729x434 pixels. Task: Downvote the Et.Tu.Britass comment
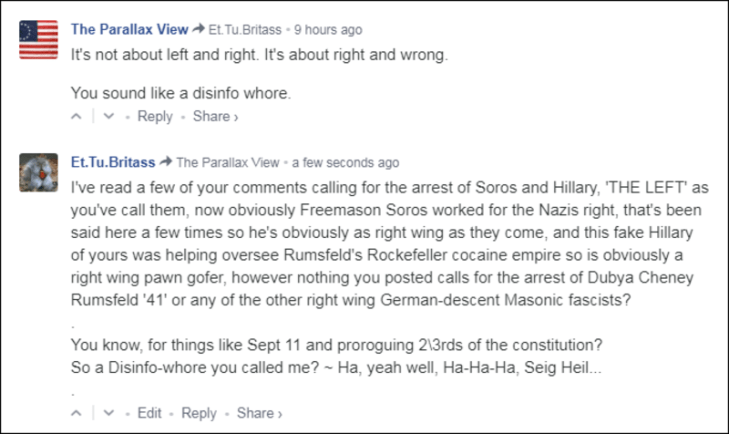pyautogui.click(x=108, y=413)
